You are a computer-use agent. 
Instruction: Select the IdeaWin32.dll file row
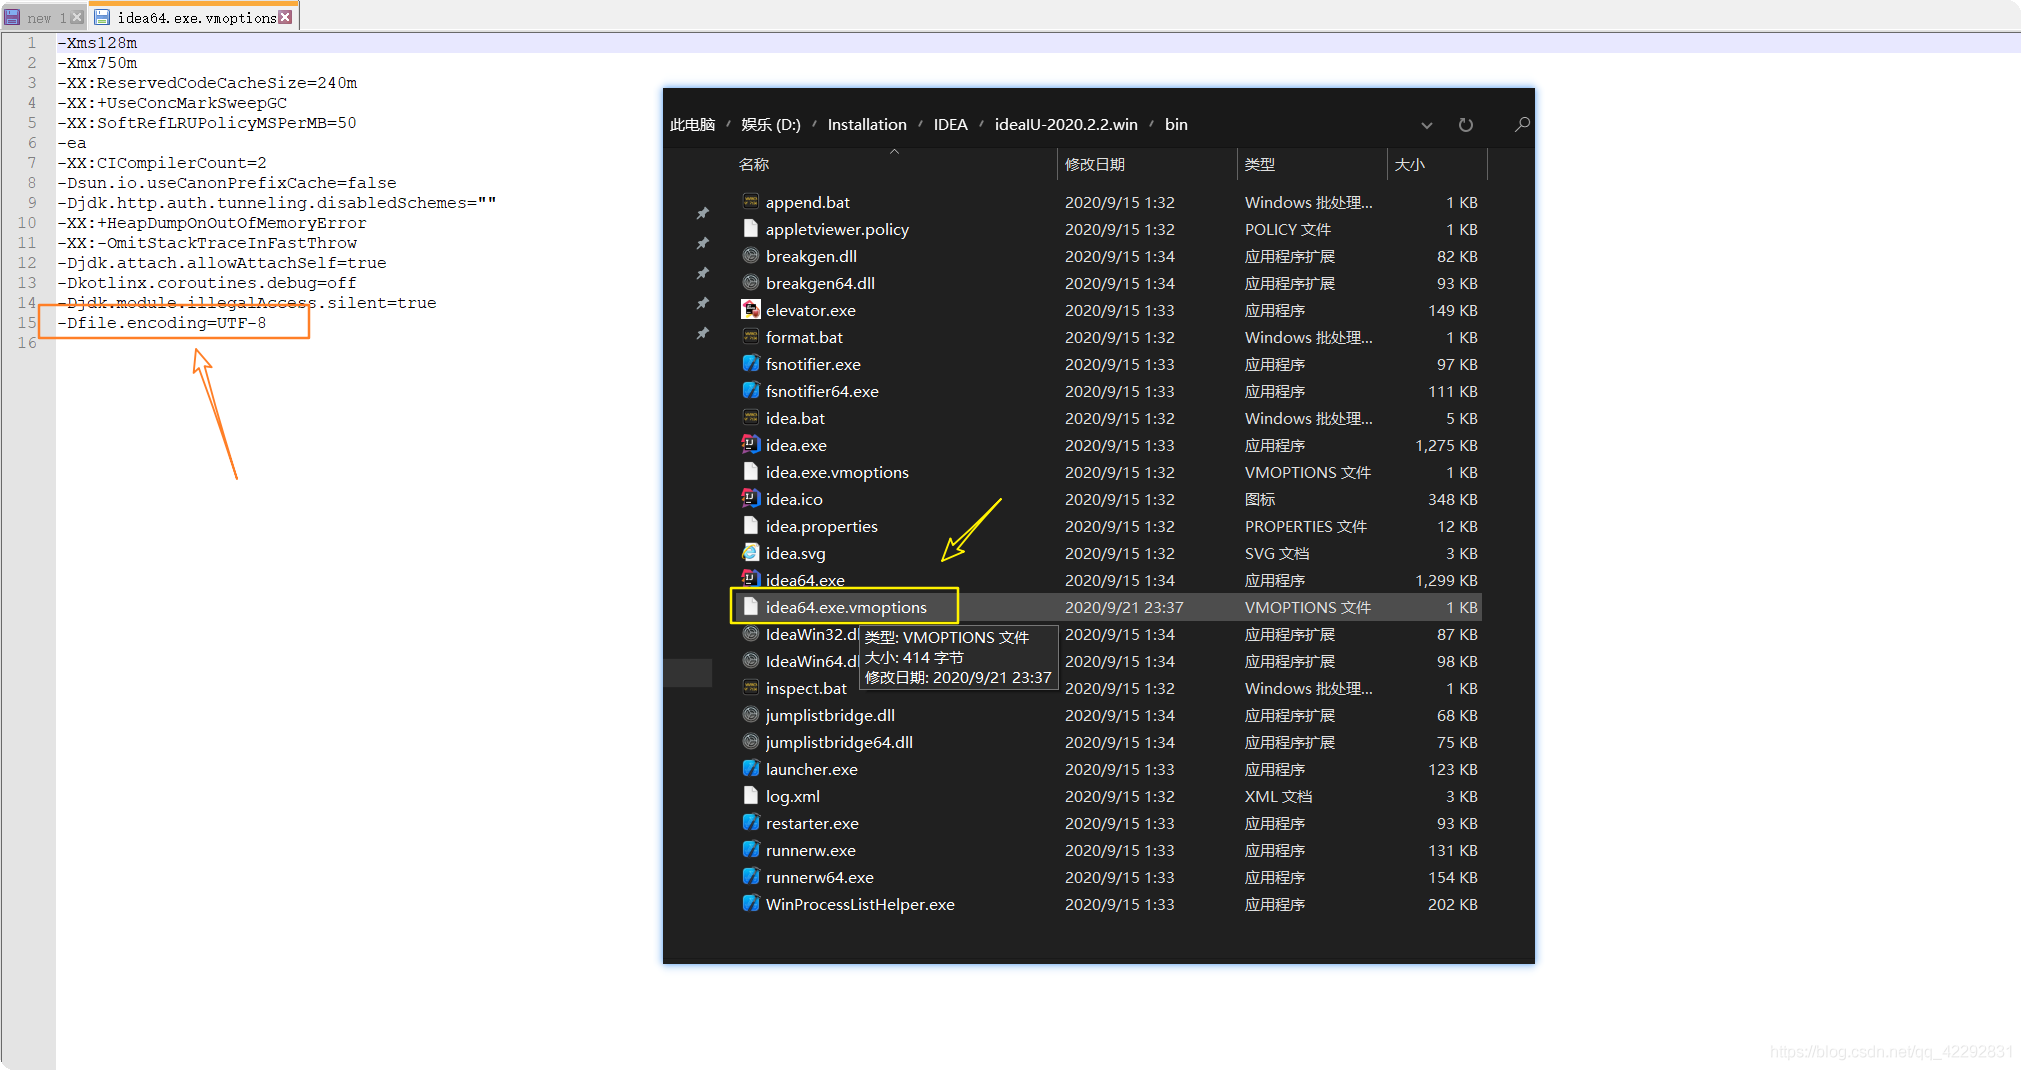coord(1110,634)
